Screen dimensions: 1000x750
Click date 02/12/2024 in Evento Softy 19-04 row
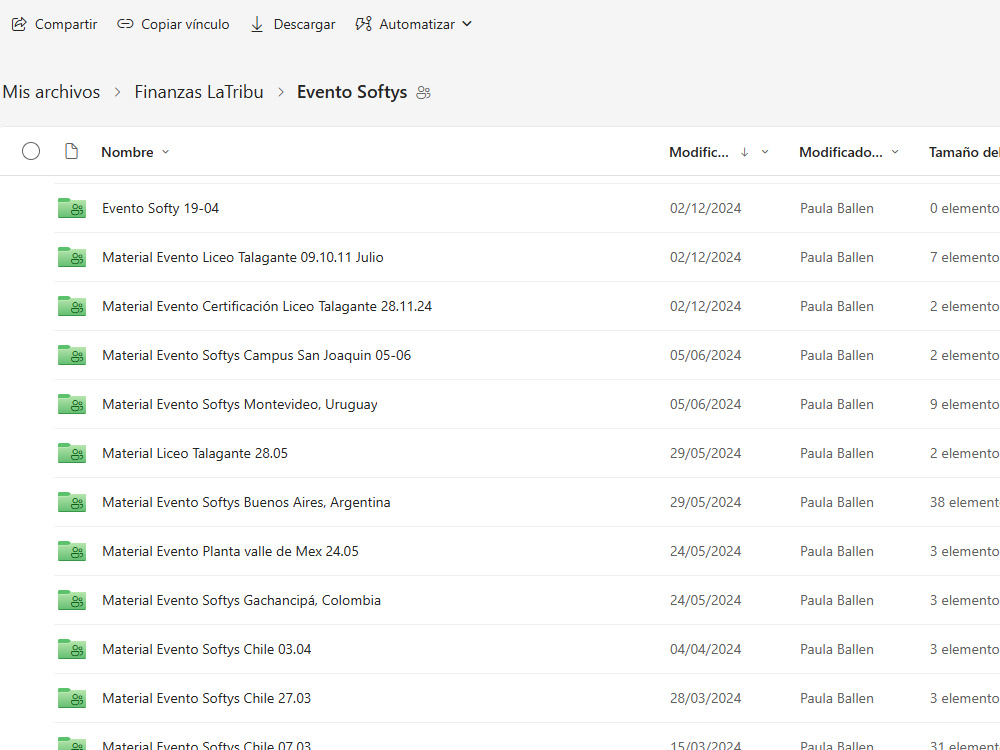tap(705, 209)
